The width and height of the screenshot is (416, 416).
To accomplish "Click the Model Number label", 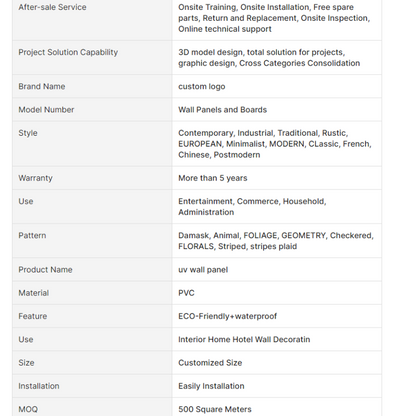I will 46,110.
